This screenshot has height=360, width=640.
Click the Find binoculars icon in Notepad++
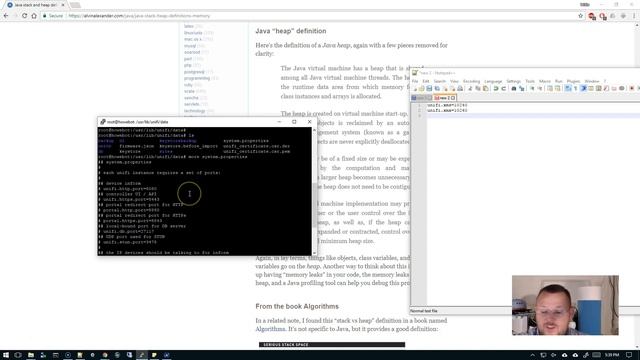pos(513,89)
